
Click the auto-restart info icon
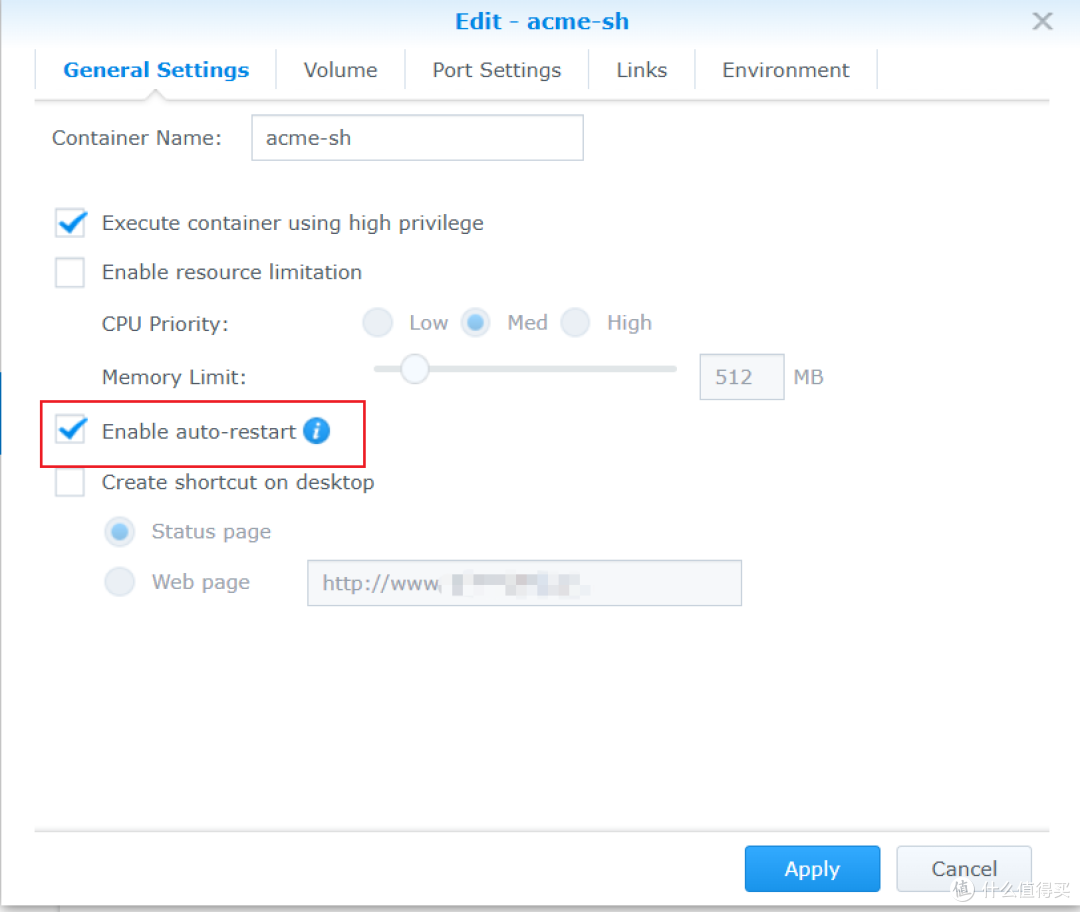(x=316, y=431)
